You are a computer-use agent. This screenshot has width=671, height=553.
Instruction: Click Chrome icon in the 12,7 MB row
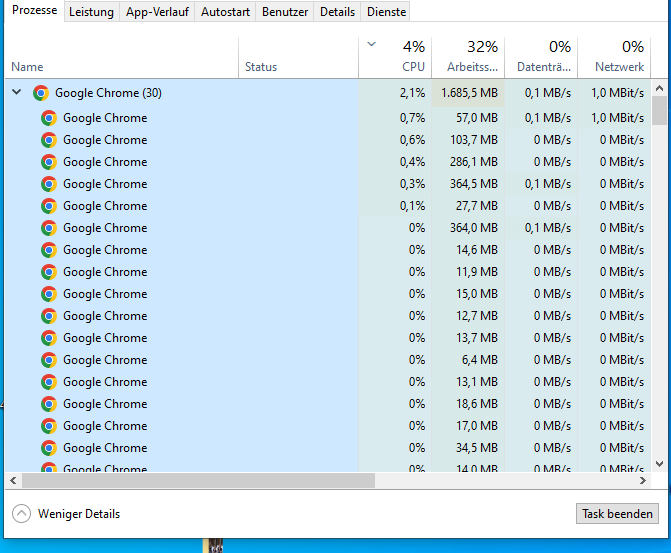tap(49, 316)
